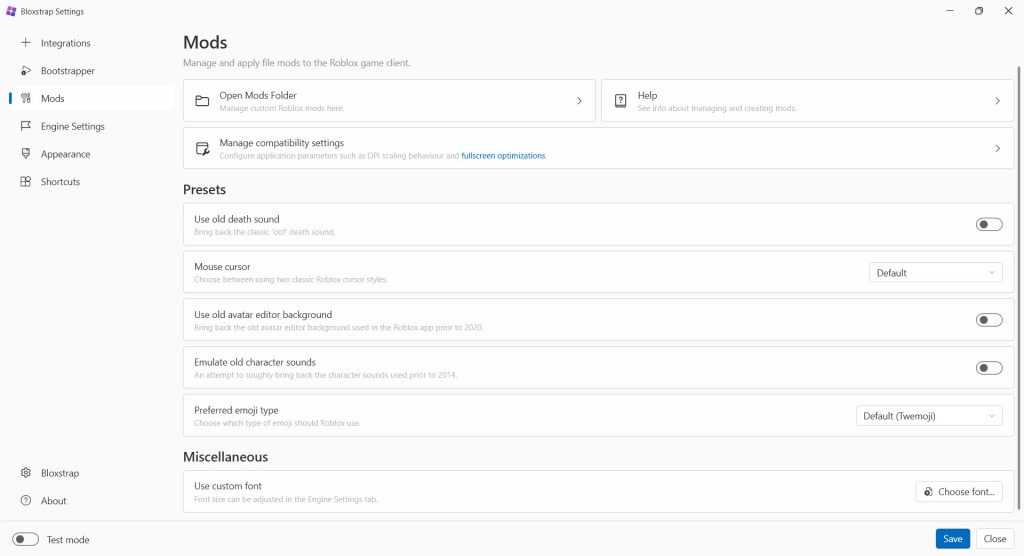
Task: Maximize the Bloxstrap Settings window
Action: point(978,11)
